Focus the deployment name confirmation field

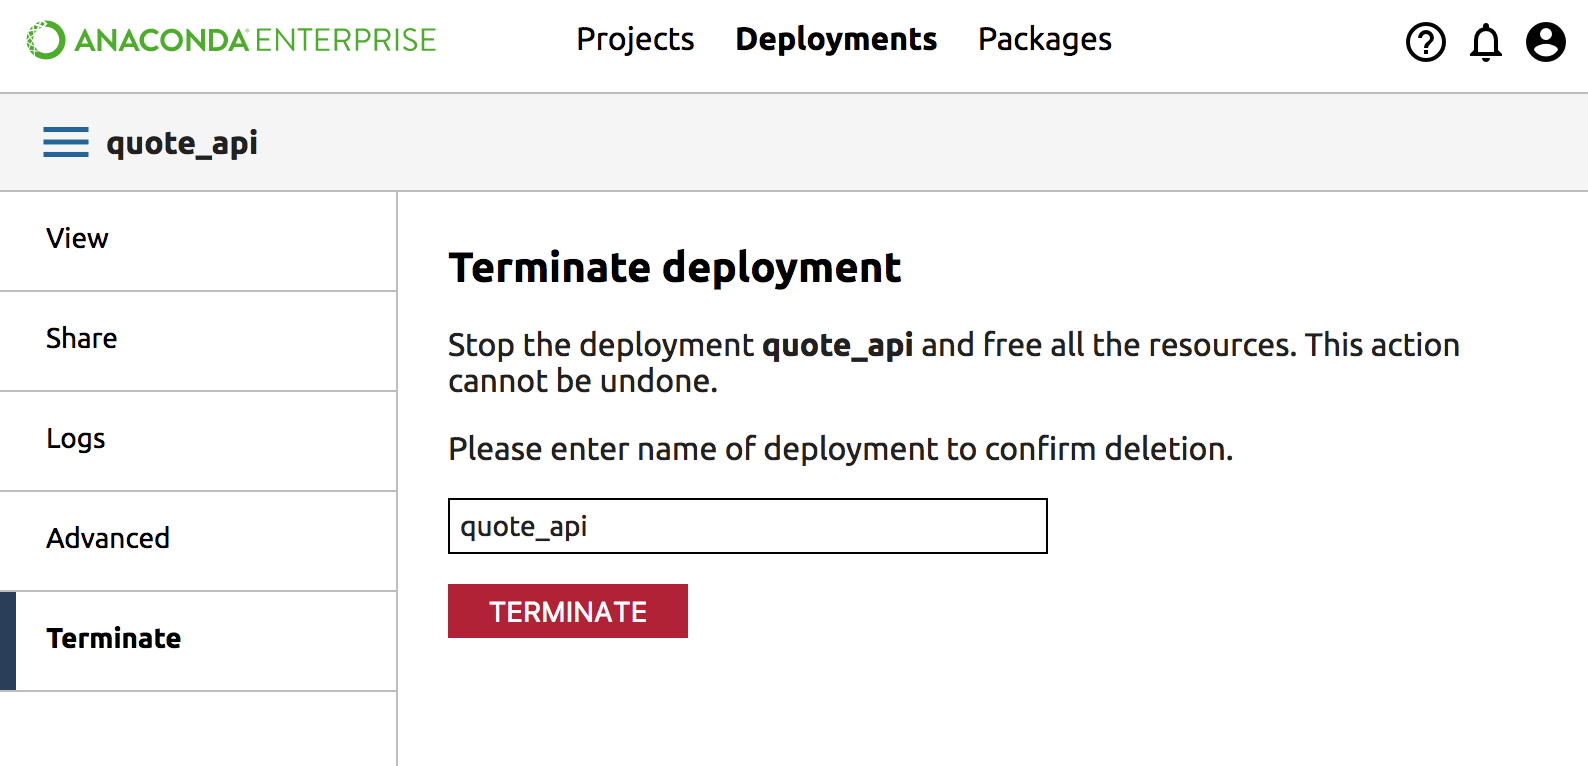click(x=747, y=526)
